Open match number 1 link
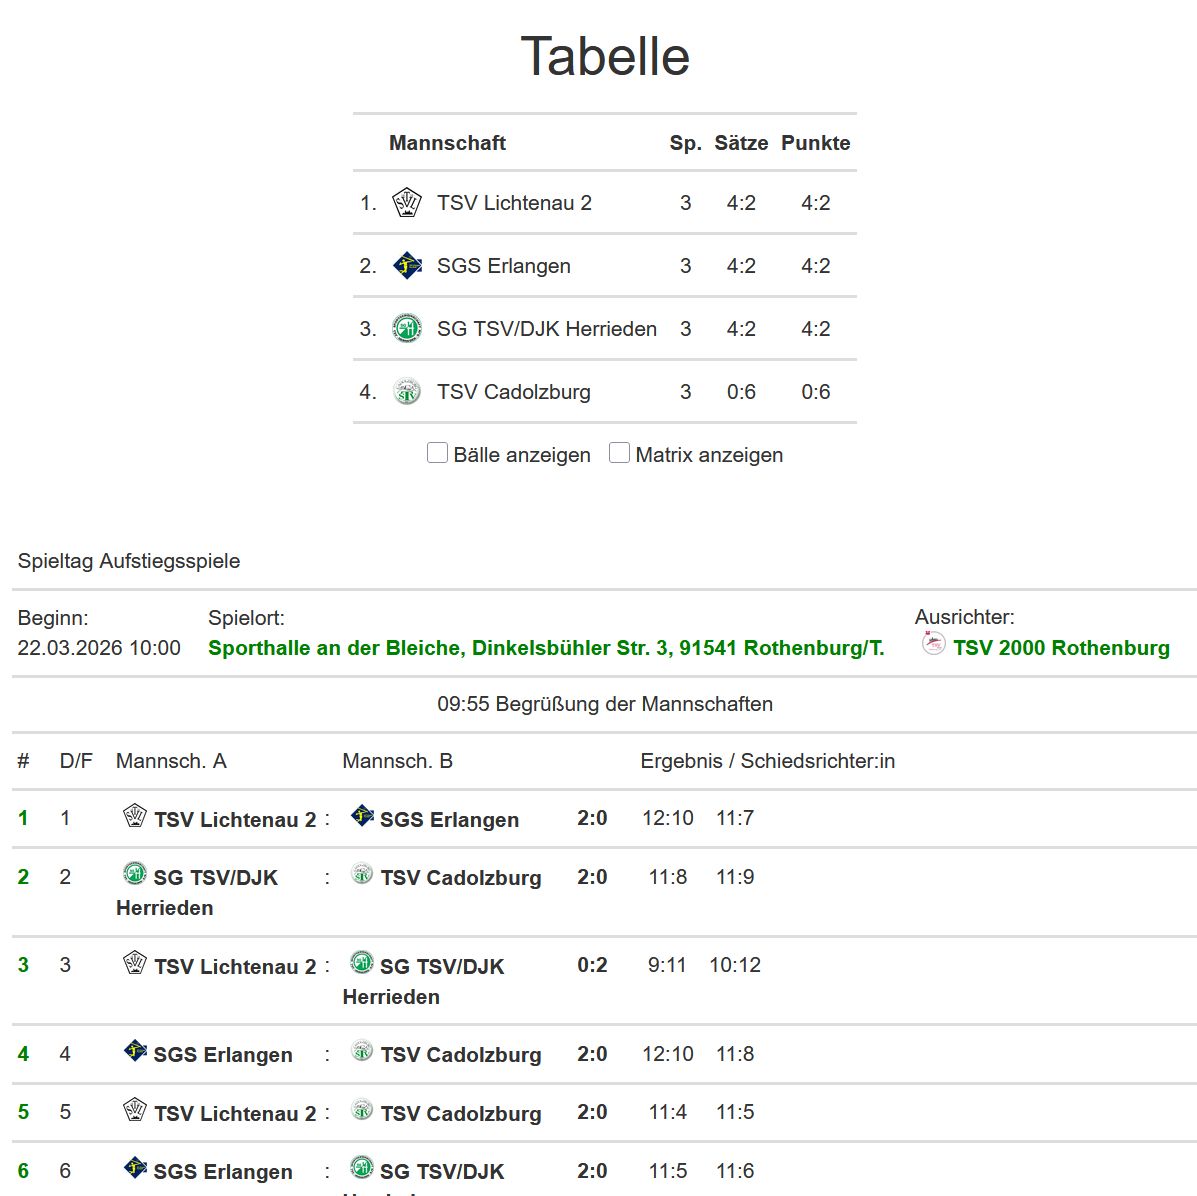Viewport: 1197px width, 1196px height. click(23, 818)
